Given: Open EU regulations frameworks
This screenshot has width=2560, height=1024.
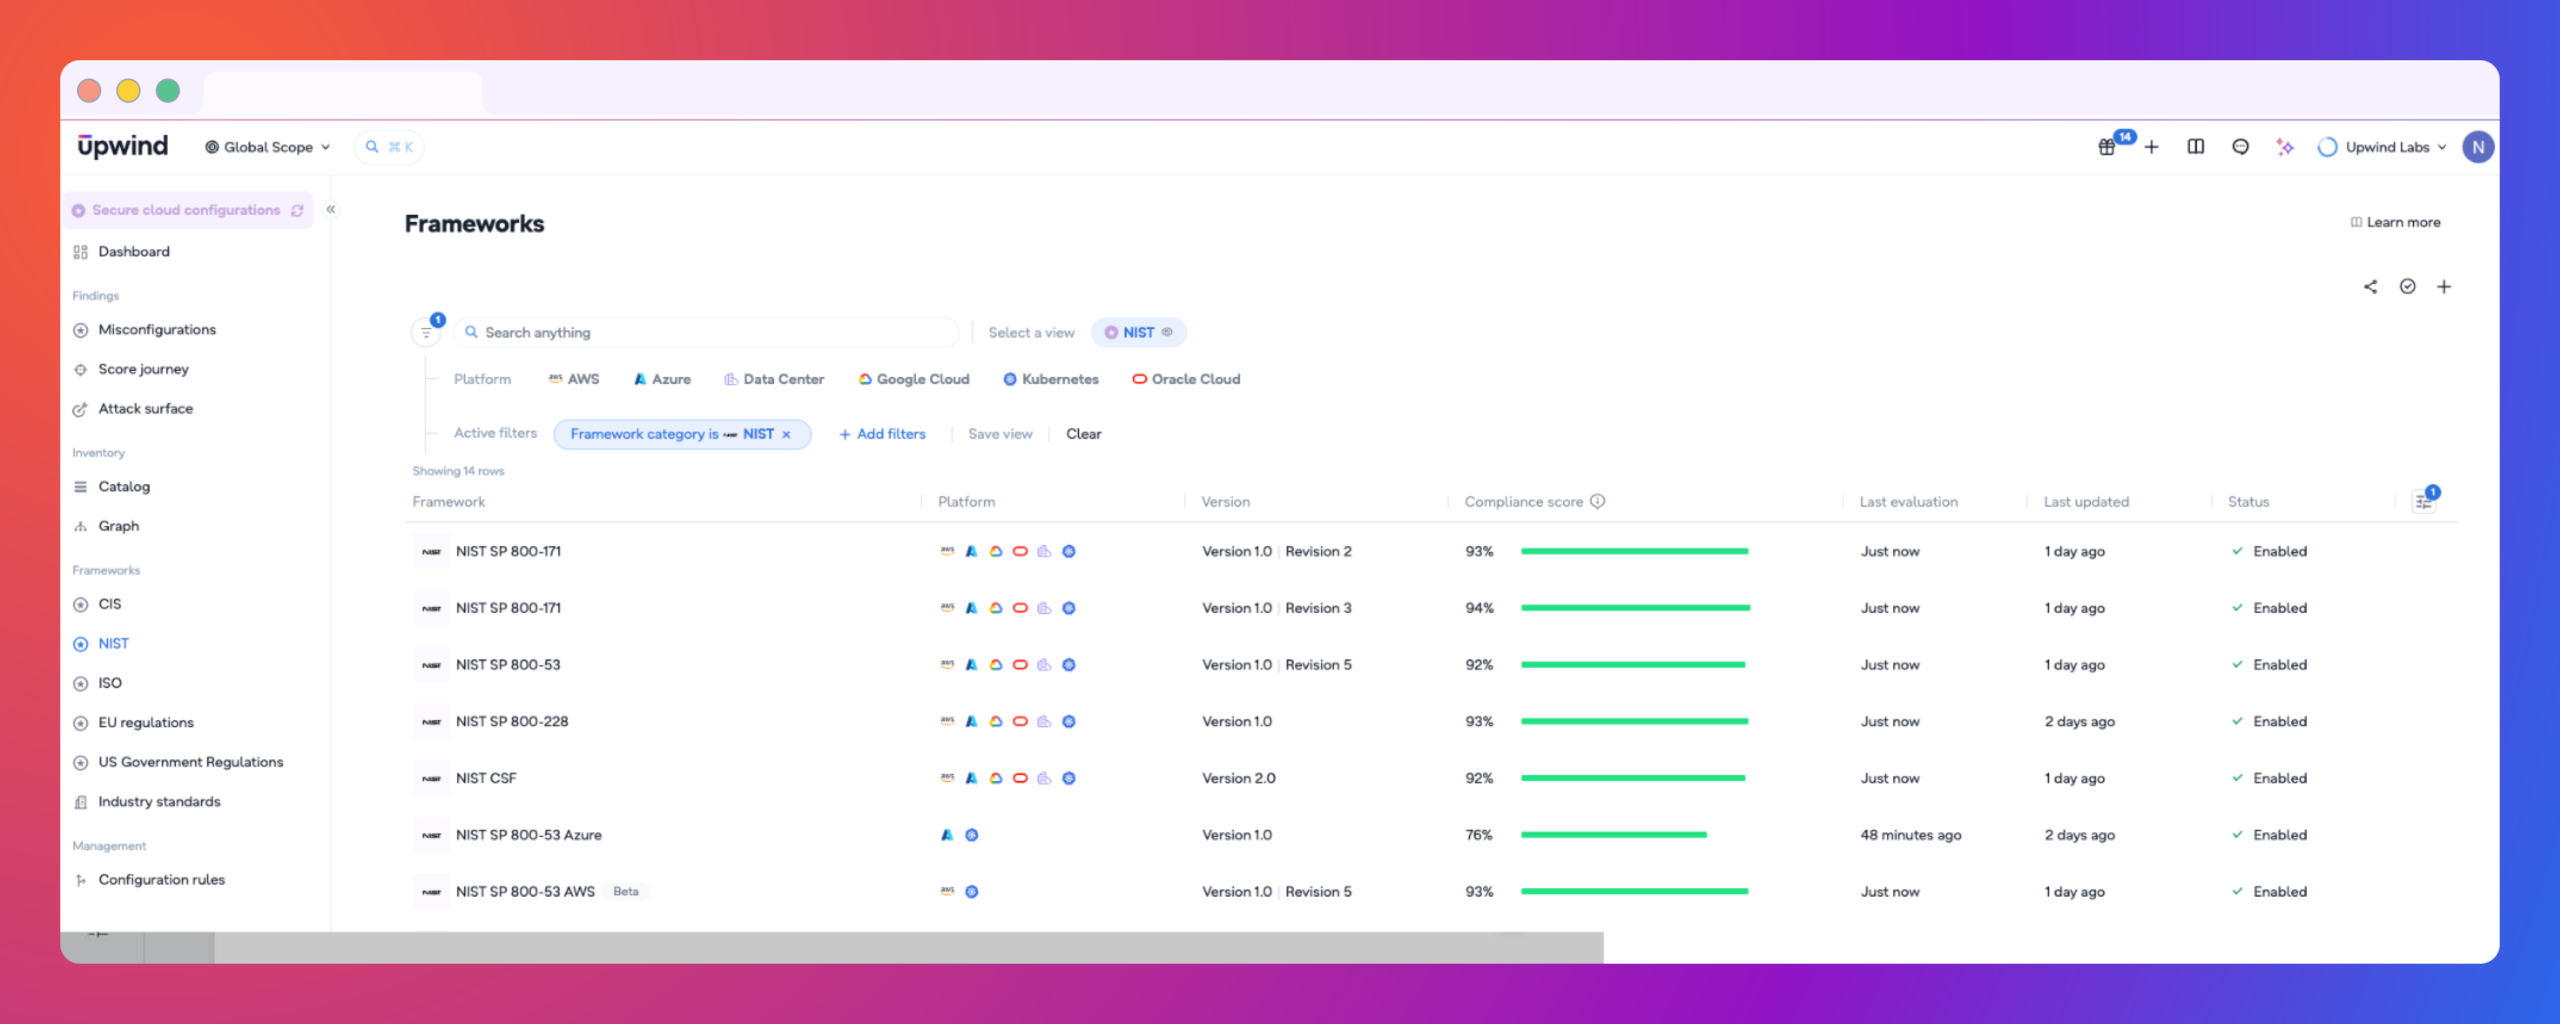Looking at the screenshot, I should click(x=146, y=723).
